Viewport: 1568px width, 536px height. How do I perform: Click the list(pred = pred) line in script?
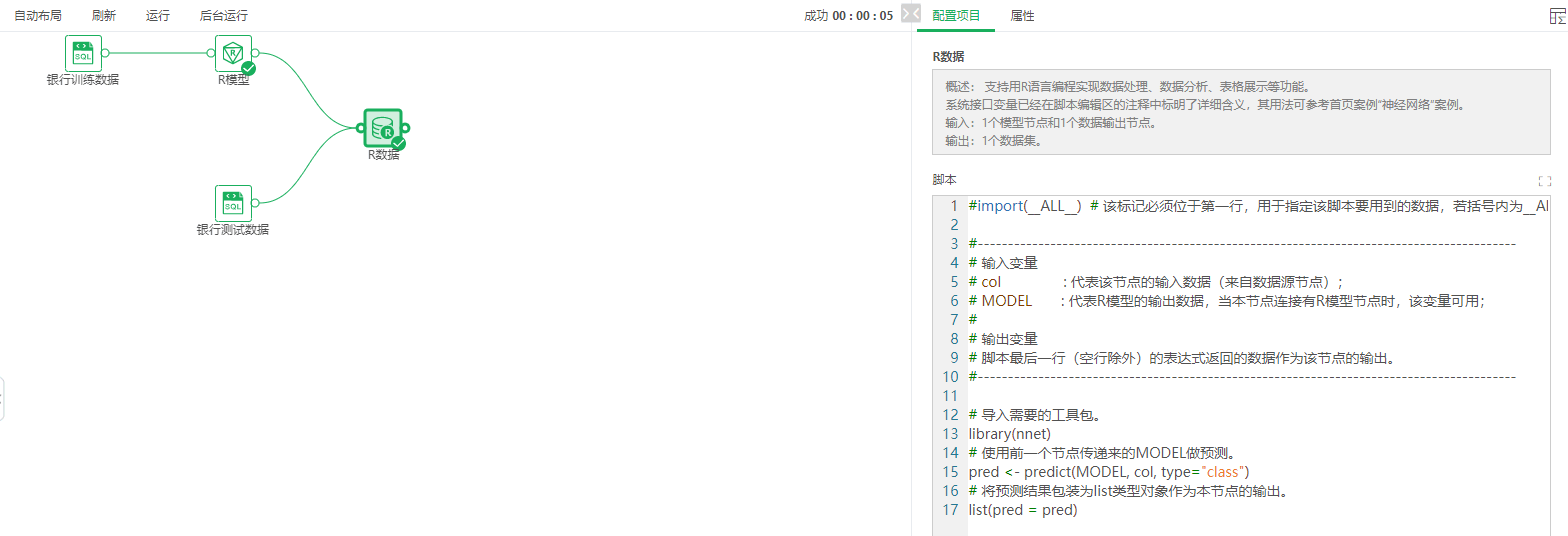pyautogui.click(x=1022, y=510)
